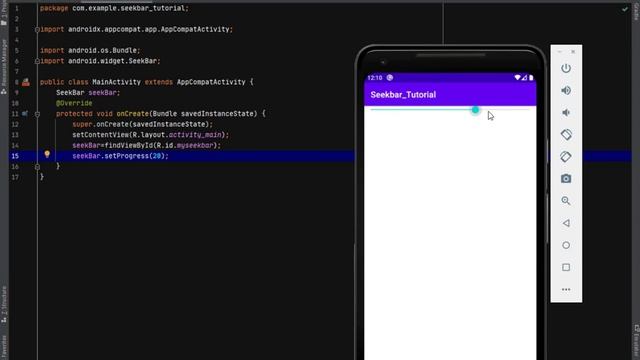Tap the emulator Overview square button
The image size is (640, 360).
[x=566, y=267]
